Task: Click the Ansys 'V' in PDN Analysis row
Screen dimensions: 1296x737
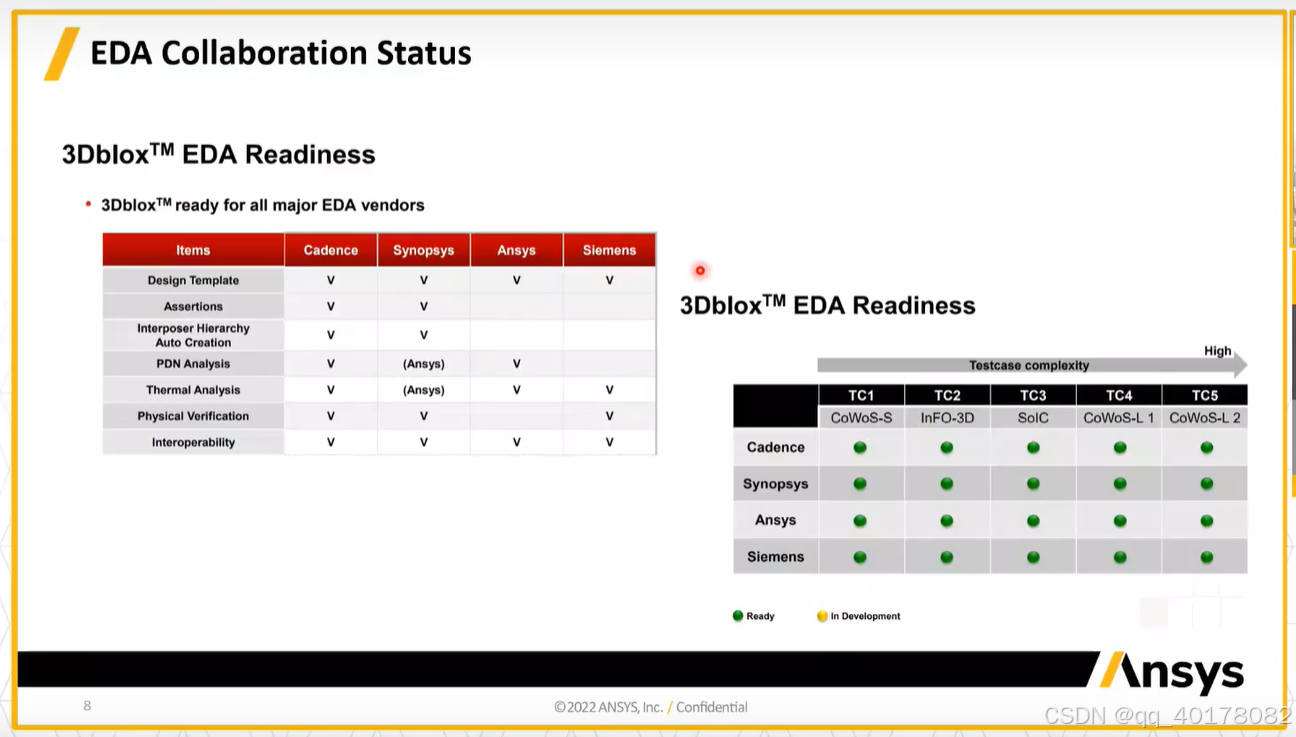Action: coord(517,364)
